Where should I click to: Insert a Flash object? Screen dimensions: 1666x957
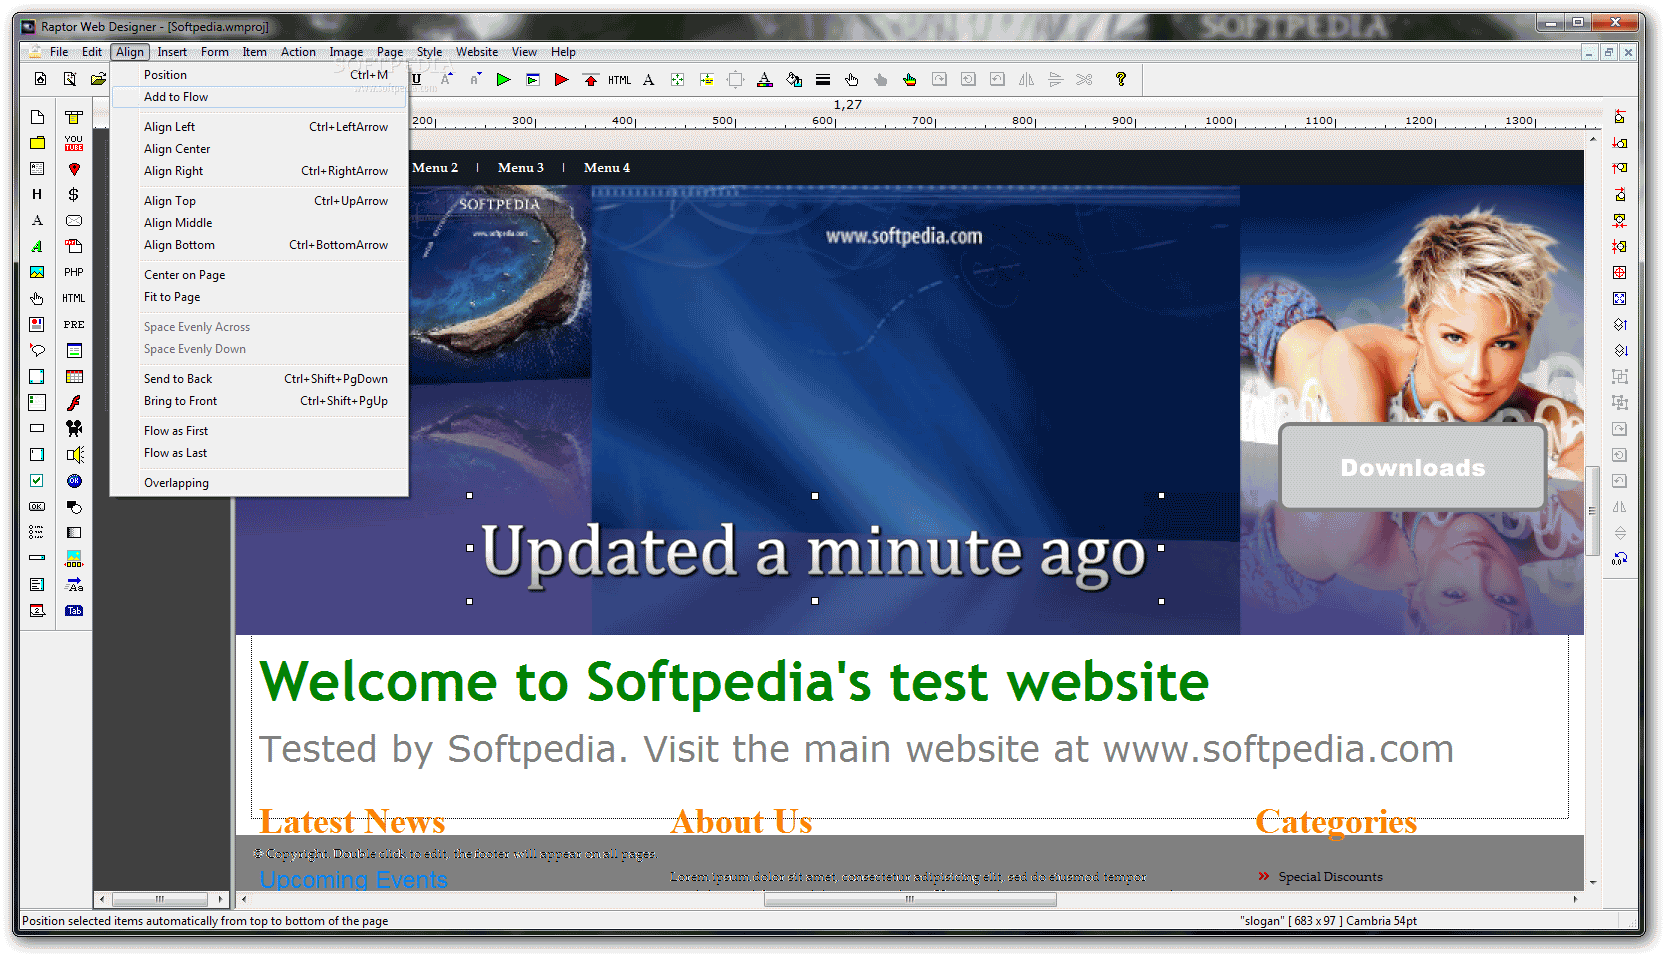pyautogui.click(x=74, y=402)
